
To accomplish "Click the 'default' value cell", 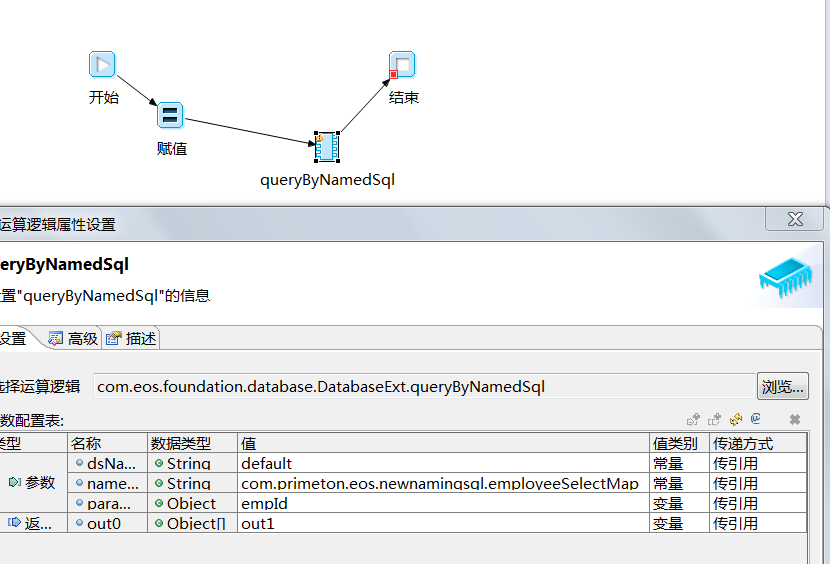I will 444,463.
